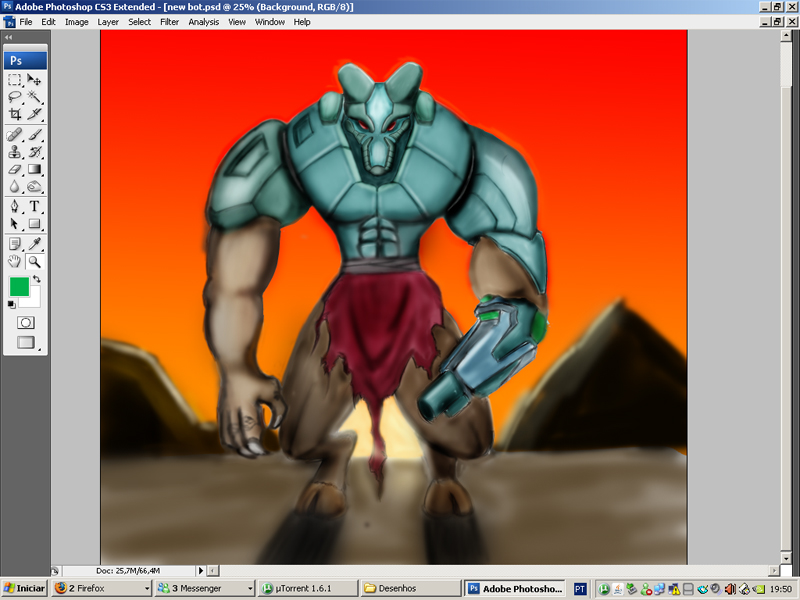Open the Help menu
Viewport: 800px width, 600px height.
[302, 22]
